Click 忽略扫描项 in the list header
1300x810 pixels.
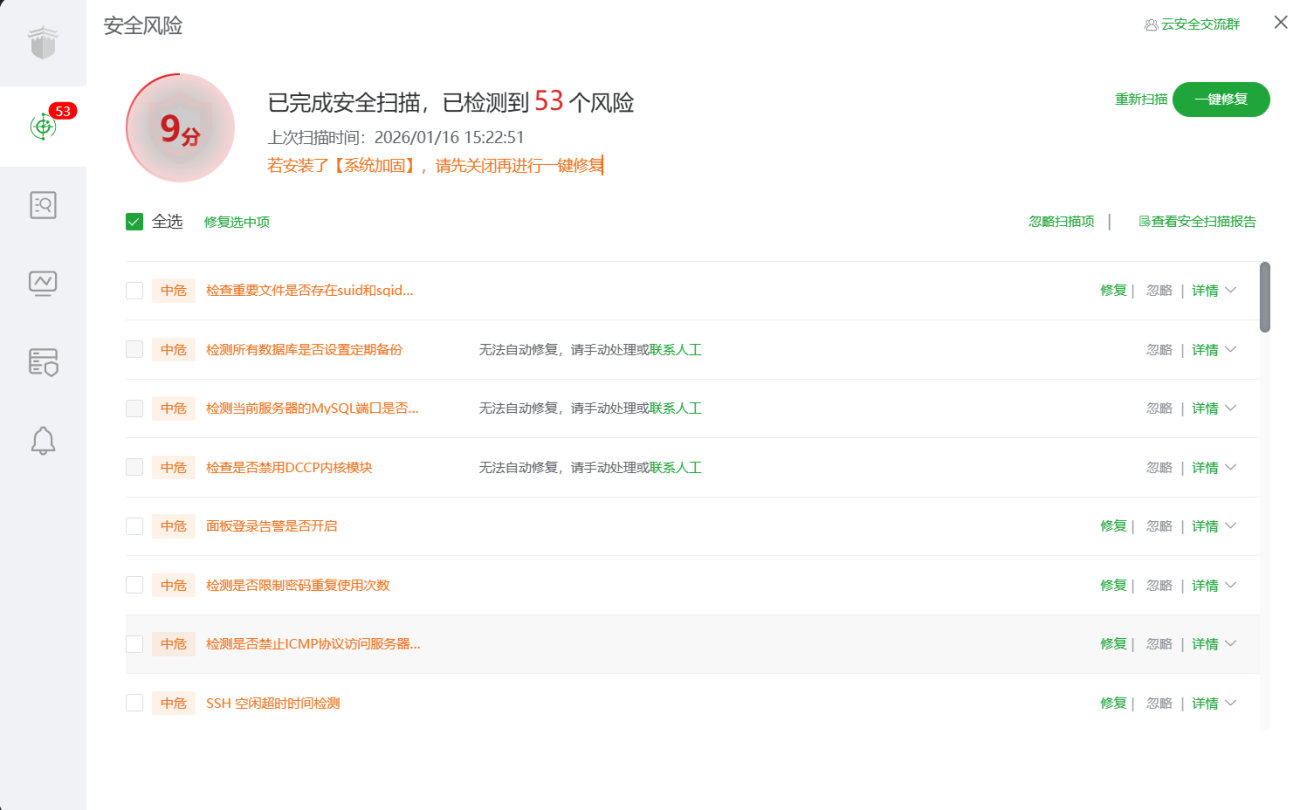click(1061, 222)
